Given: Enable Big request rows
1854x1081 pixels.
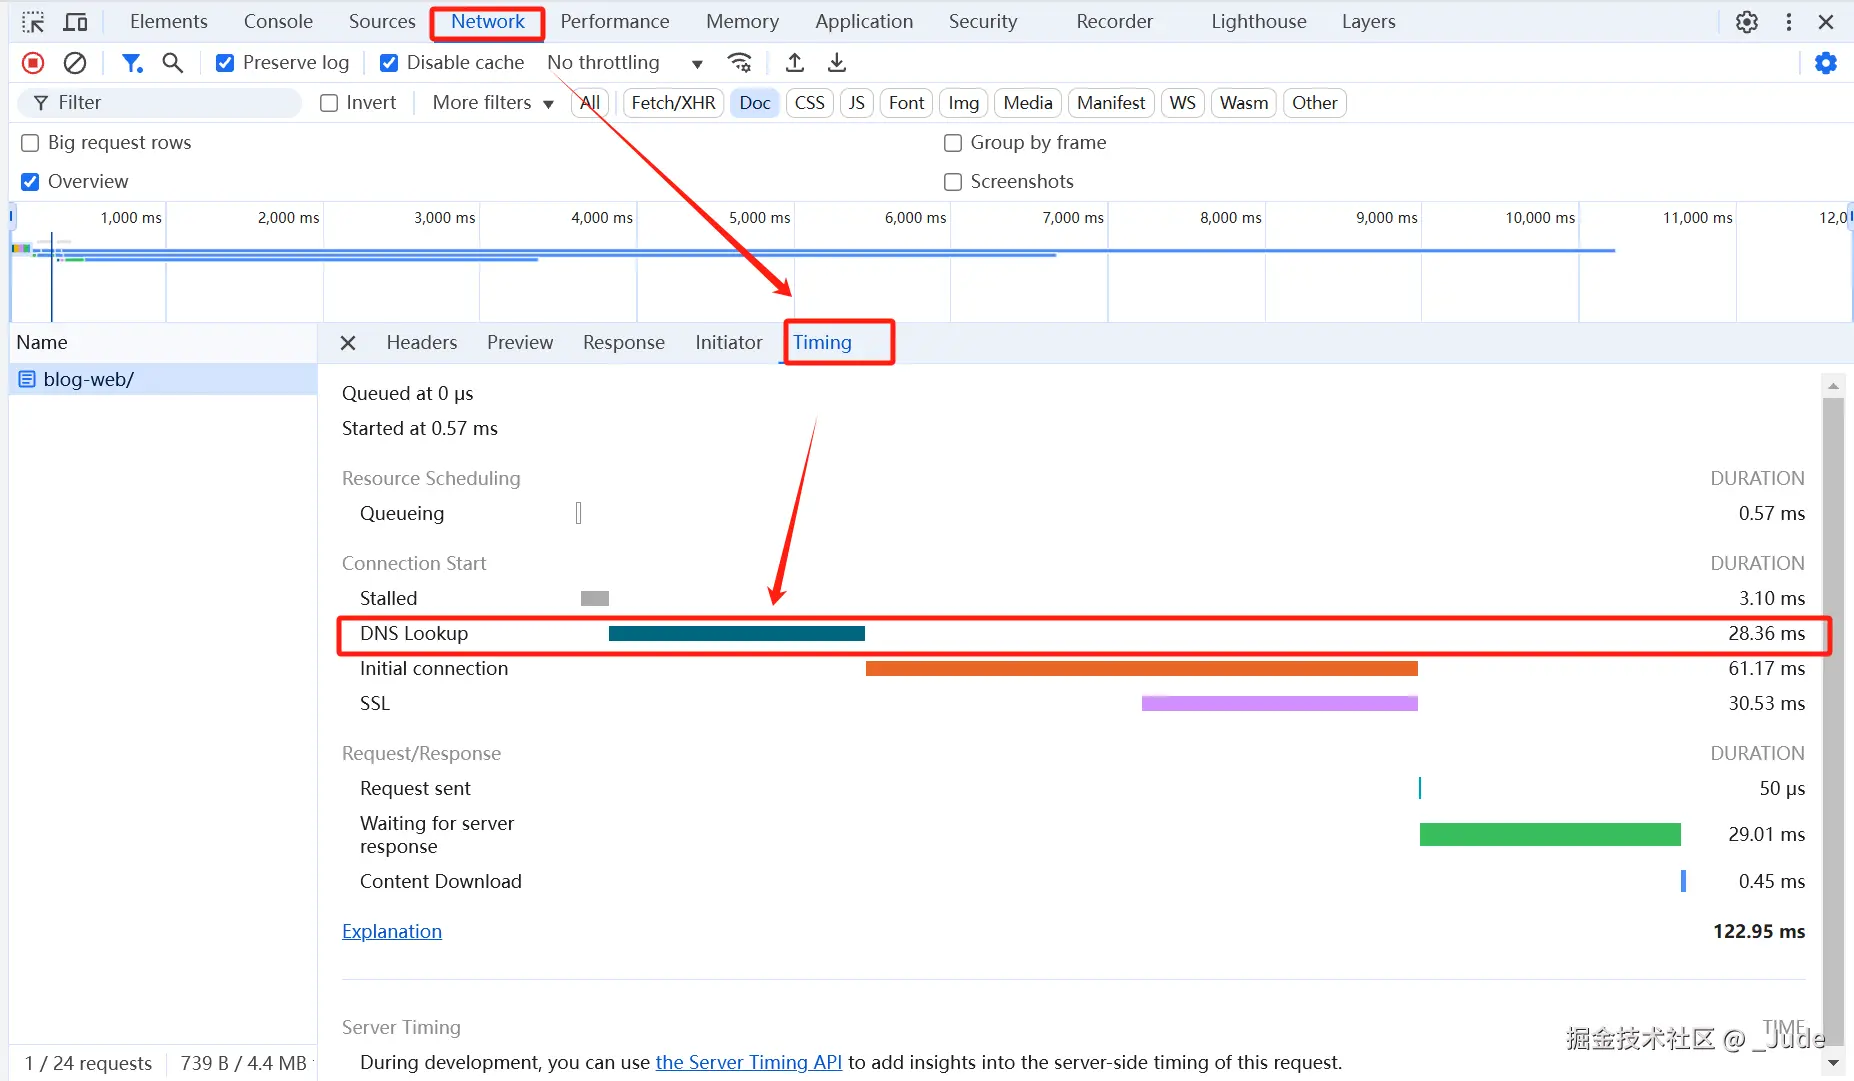Looking at the screenshot, I should 30,143.
